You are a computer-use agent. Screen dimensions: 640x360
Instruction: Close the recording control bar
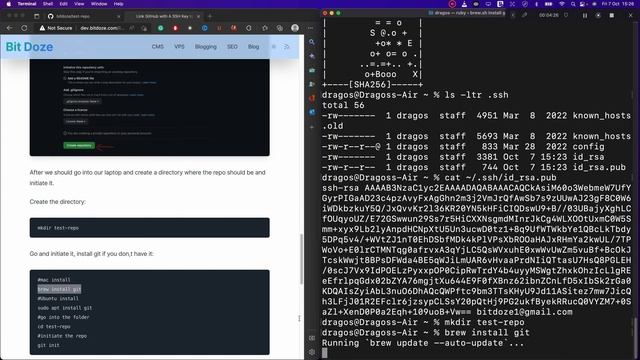[631, 16]
